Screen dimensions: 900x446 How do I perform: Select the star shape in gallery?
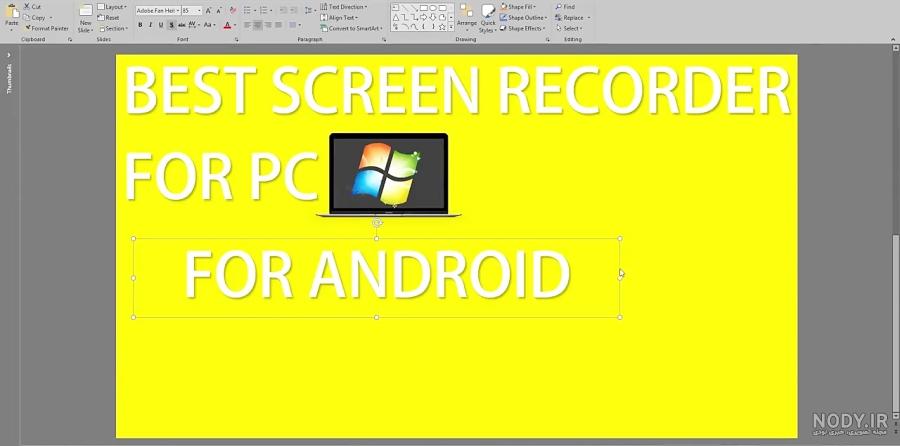pos(442,27)
